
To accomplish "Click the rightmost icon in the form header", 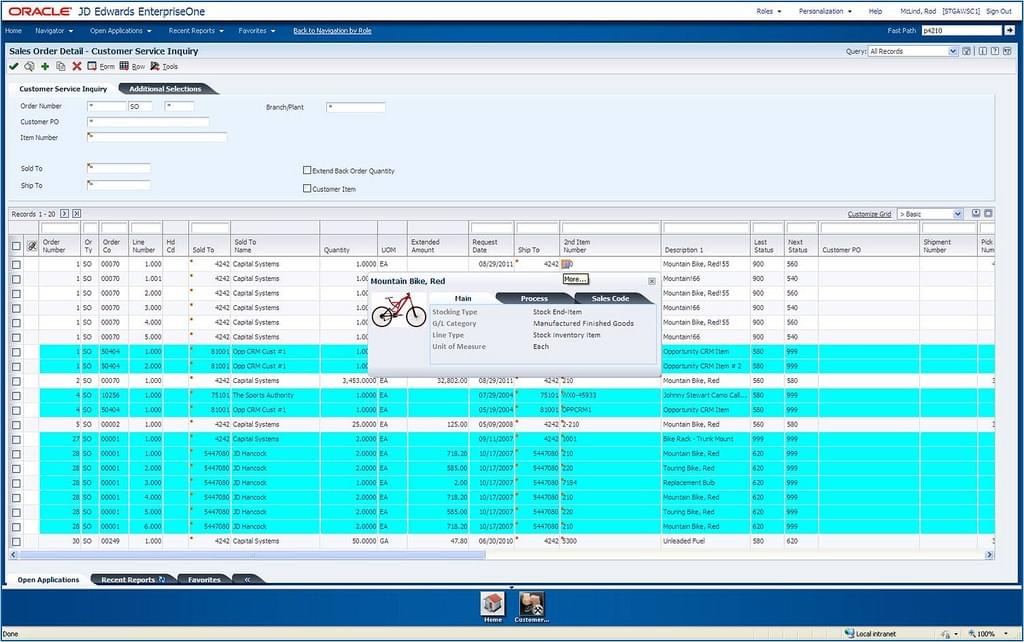I will 1007,51.
